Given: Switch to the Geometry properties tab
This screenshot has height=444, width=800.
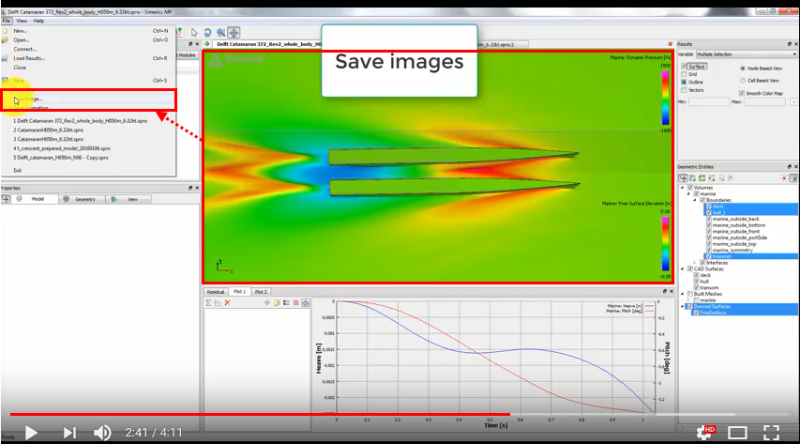Looking at the screenshot, I should (x=81, y=199).
